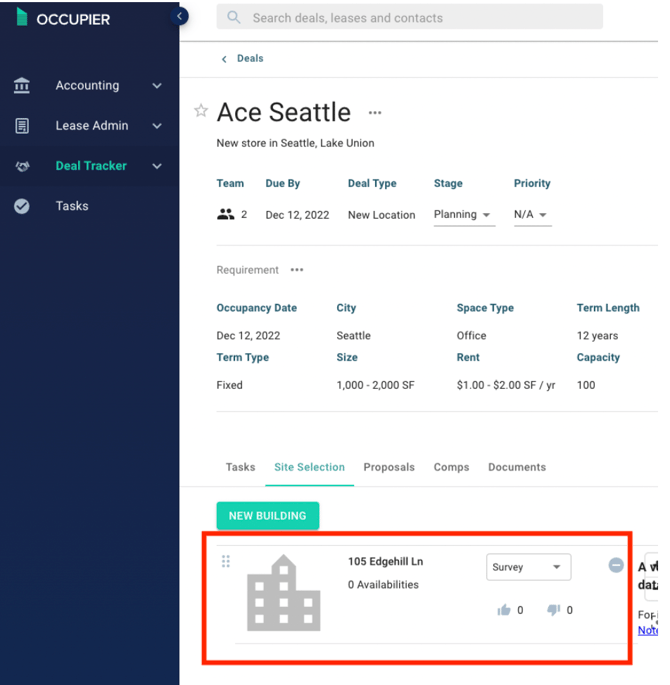Open the Tasks checkmark item in sidebar
Screen dimensions: 670x685
(x=72, y=206)
